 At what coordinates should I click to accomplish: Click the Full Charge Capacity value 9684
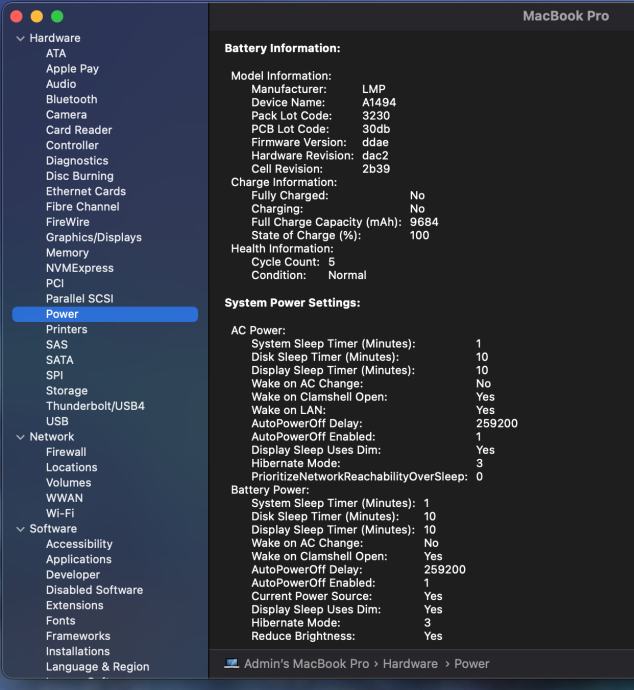pyautogui.click(x=425, y=222)
